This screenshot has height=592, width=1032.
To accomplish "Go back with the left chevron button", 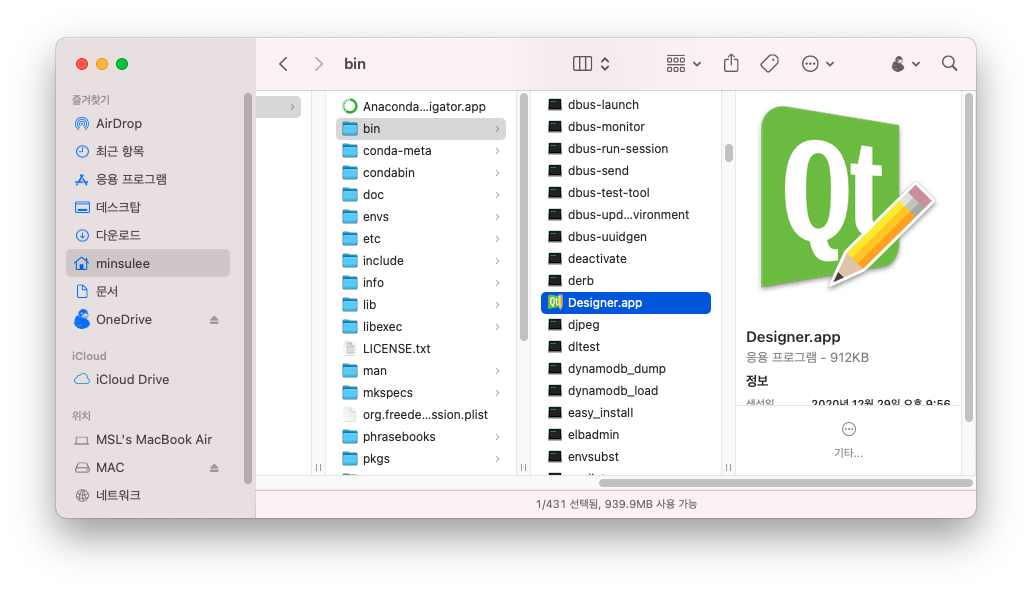I will click(x=284, y=64).
